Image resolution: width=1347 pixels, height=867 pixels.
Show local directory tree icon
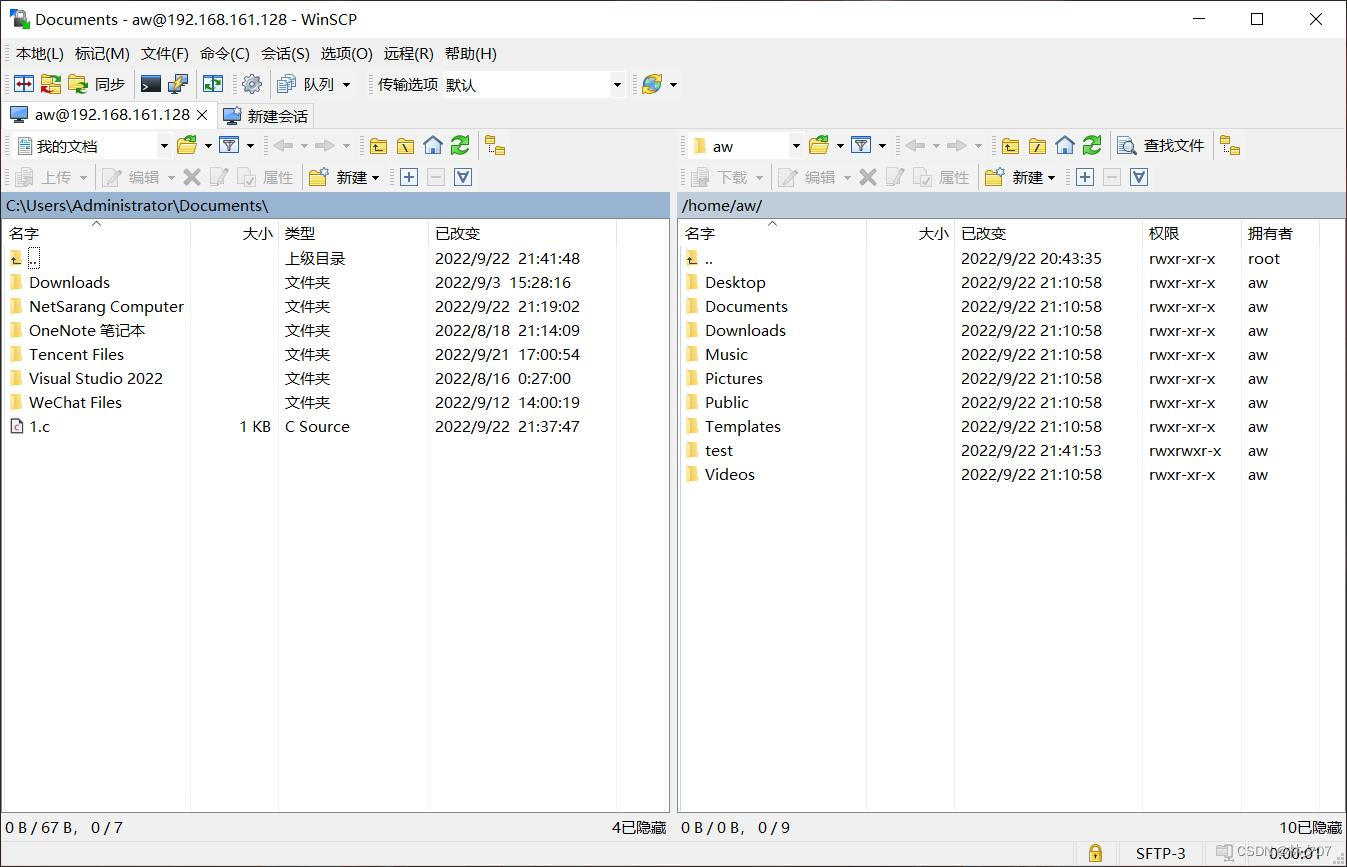pyautogui.click(x=495, y=146)
